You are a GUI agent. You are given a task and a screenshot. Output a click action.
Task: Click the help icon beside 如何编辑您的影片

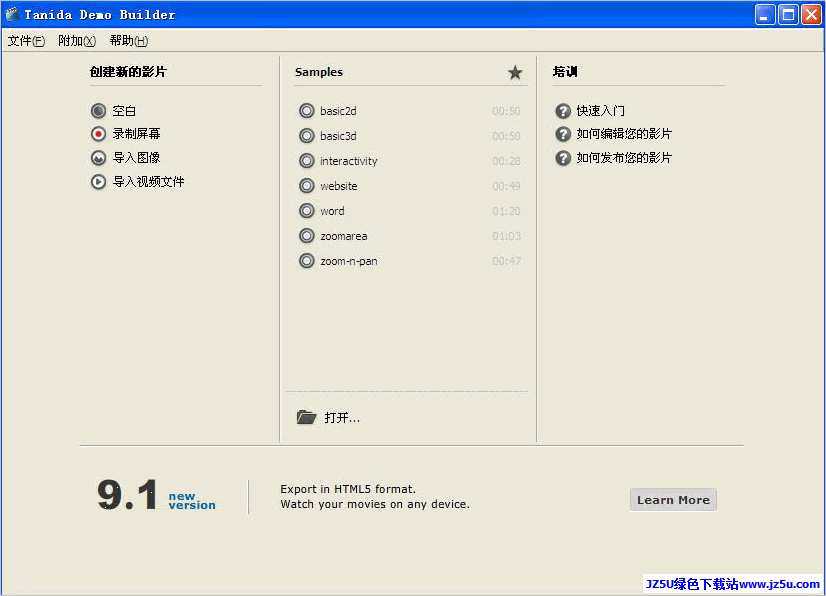click(x=563, y=134)
